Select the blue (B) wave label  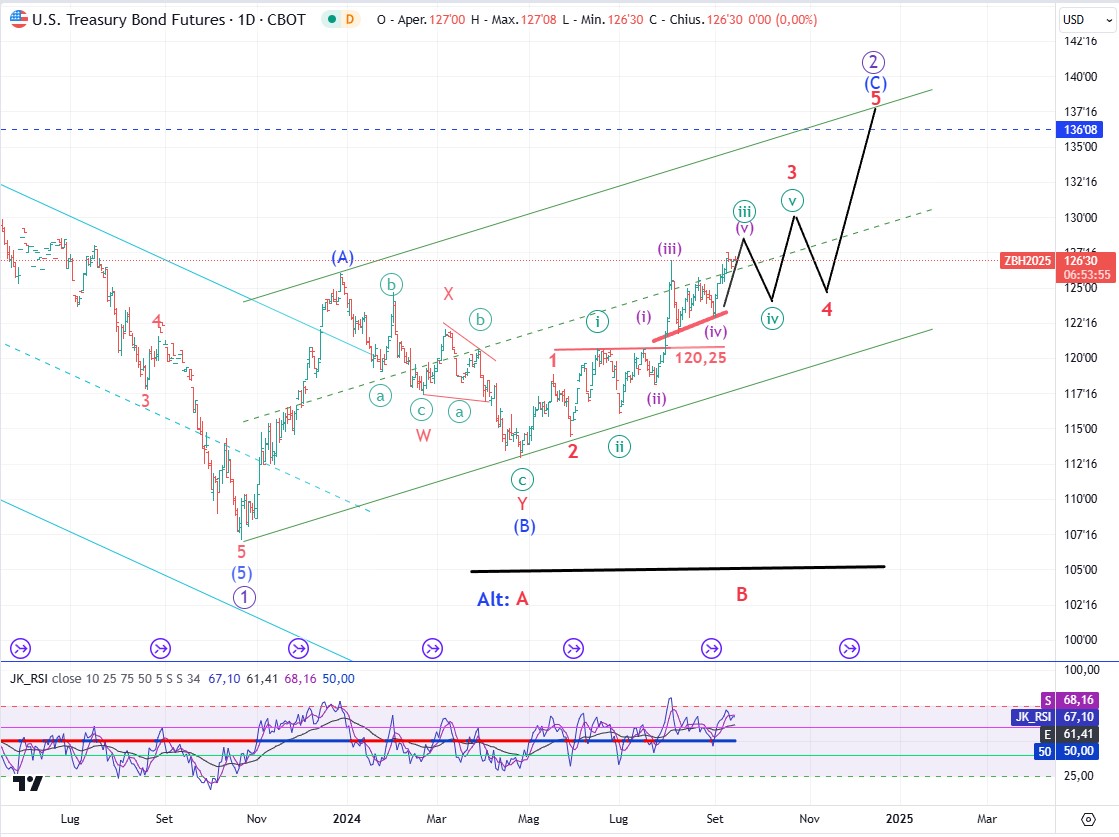[525, 527]
